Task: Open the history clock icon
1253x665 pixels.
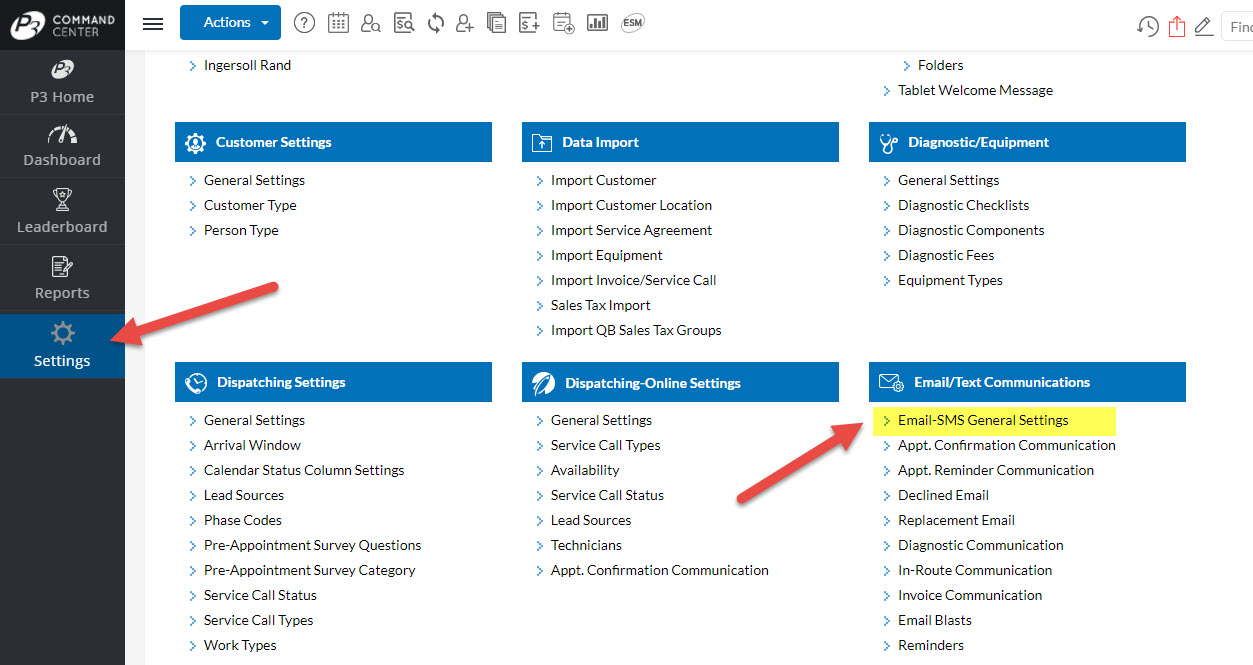Action: point(1147,26)
